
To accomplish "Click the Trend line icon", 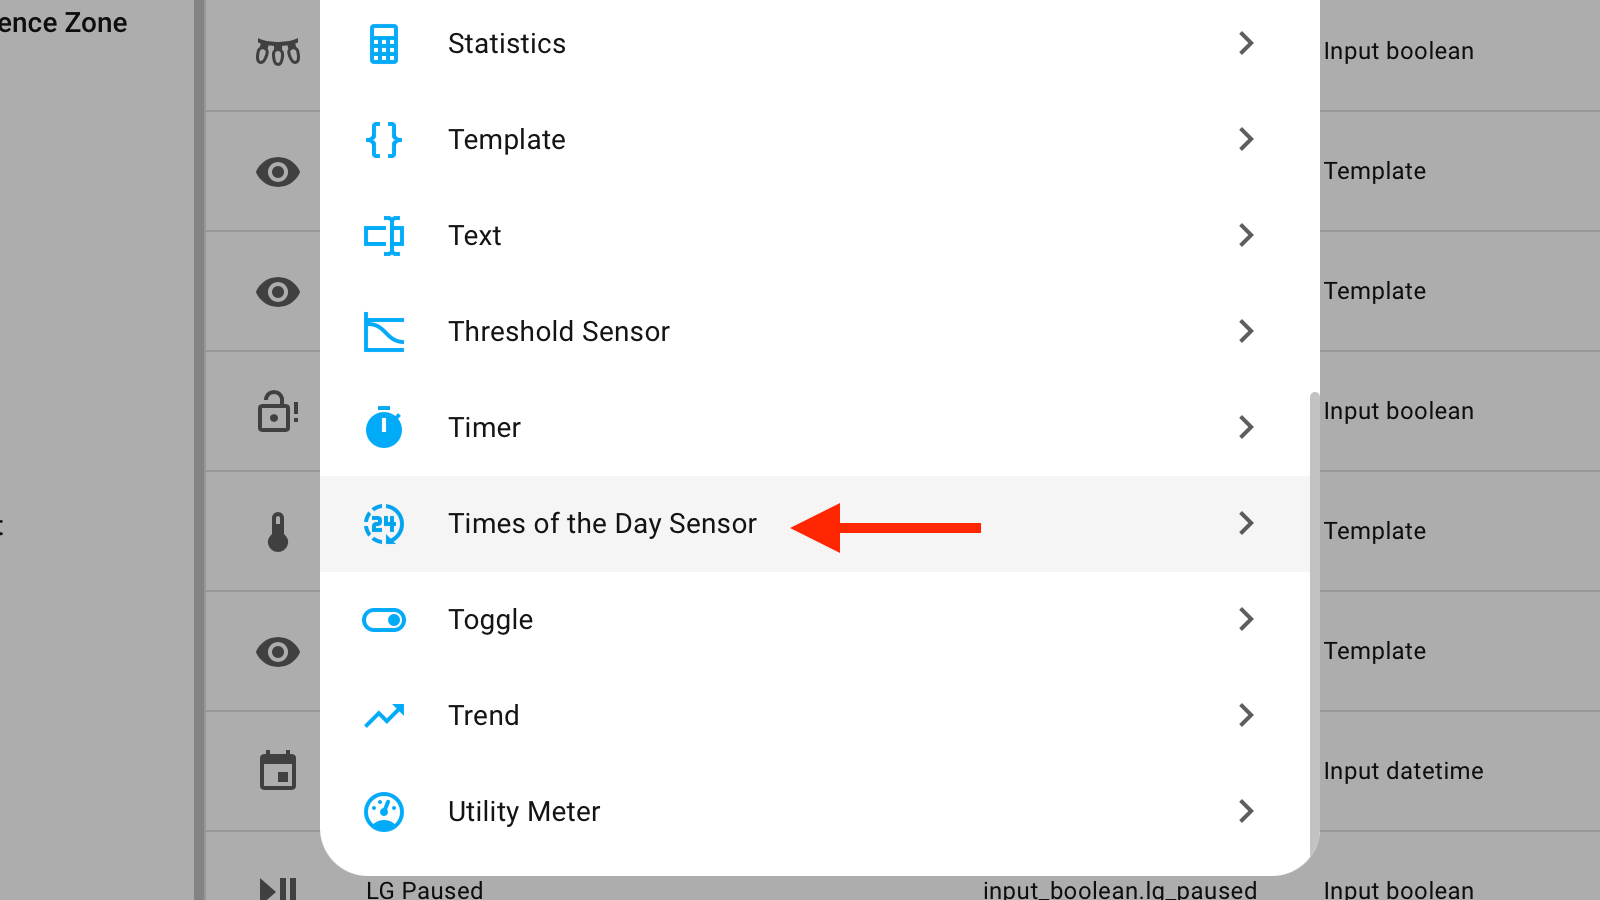I will click(x=384, y=716).
